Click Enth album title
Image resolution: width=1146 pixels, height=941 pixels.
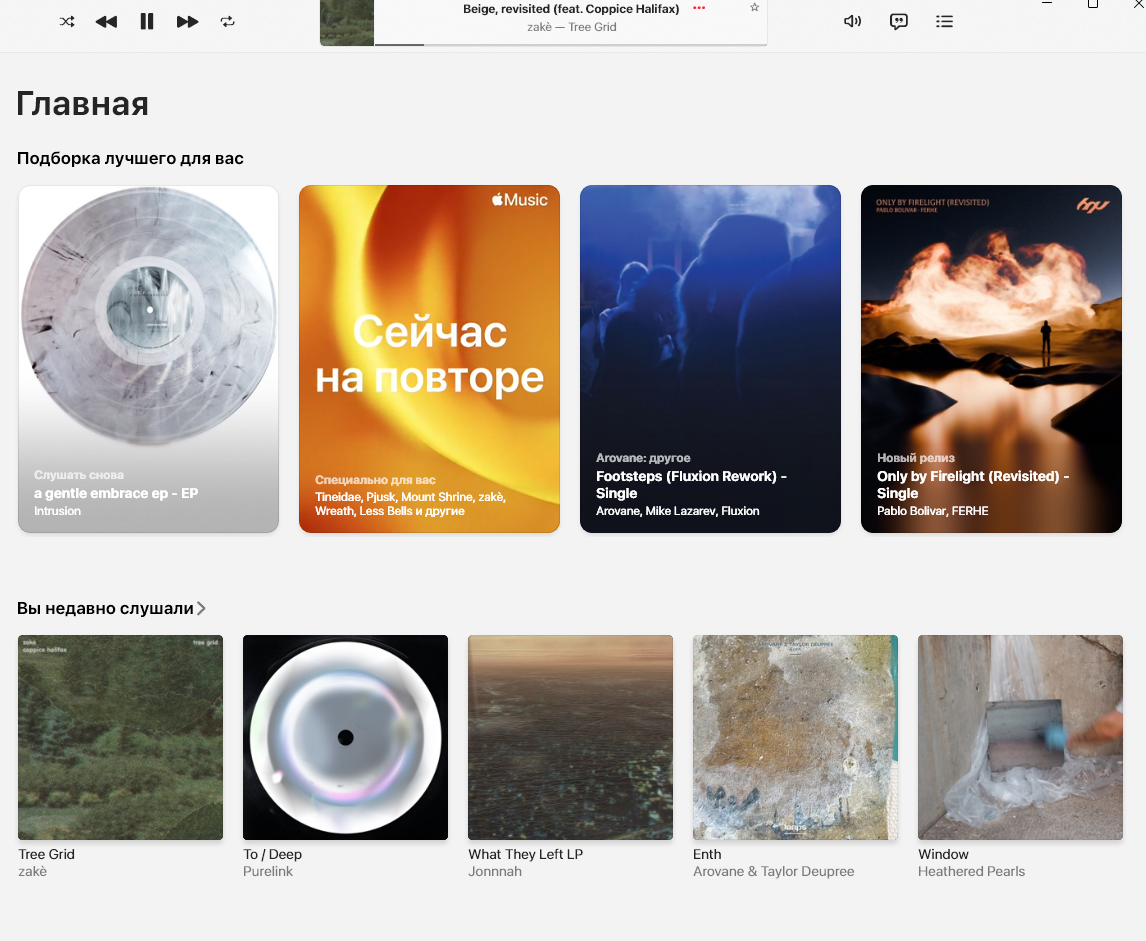pyautogui.click(x=707, y=854)
